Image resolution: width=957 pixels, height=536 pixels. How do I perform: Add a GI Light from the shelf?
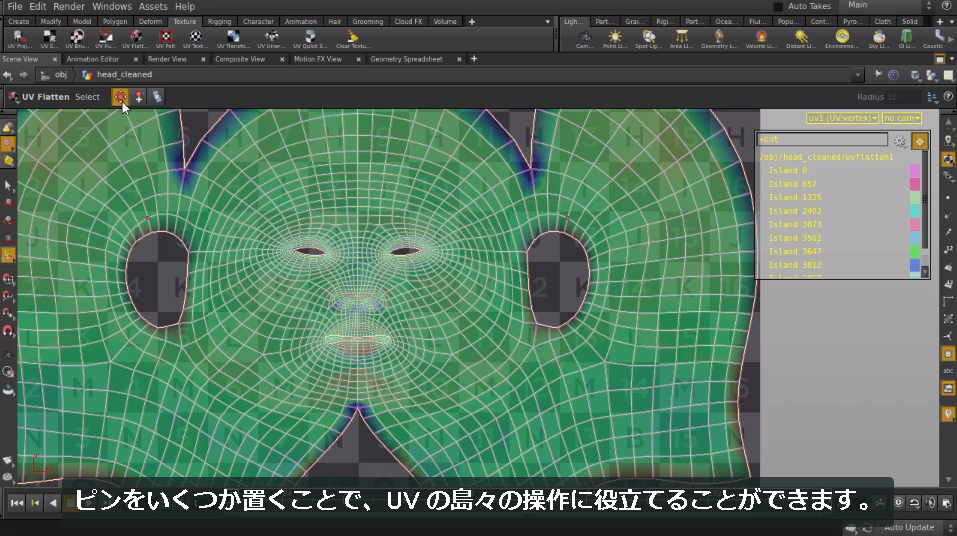click(x=906, y=39)
